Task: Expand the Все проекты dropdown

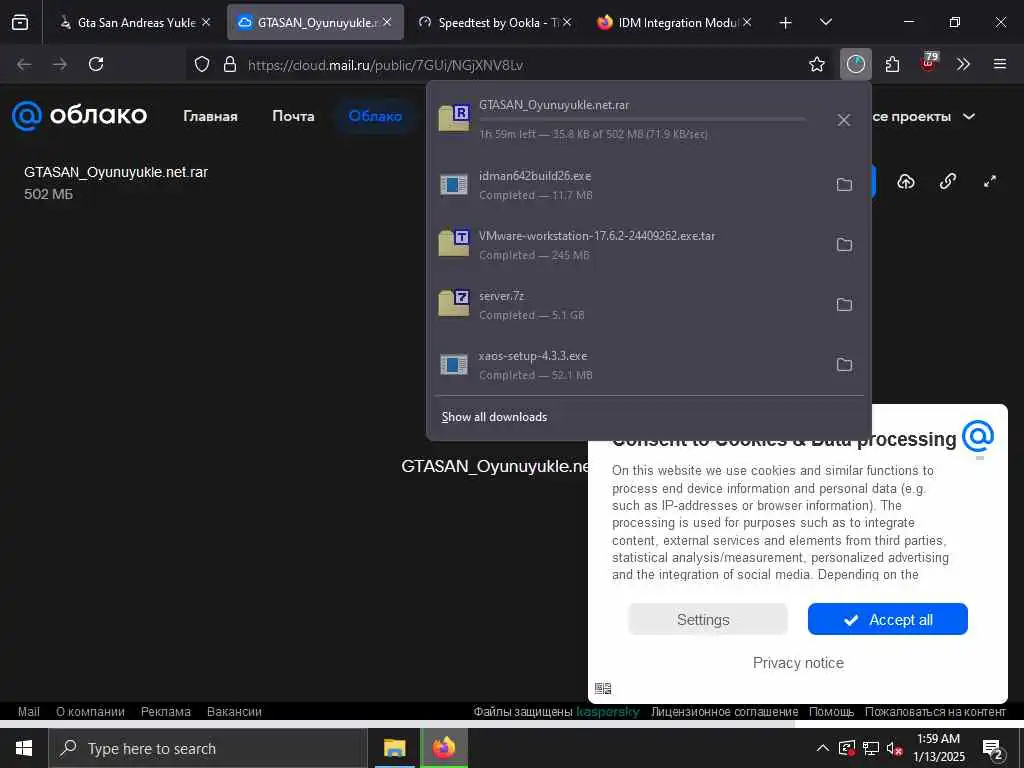Action: (x=924, y=116)
